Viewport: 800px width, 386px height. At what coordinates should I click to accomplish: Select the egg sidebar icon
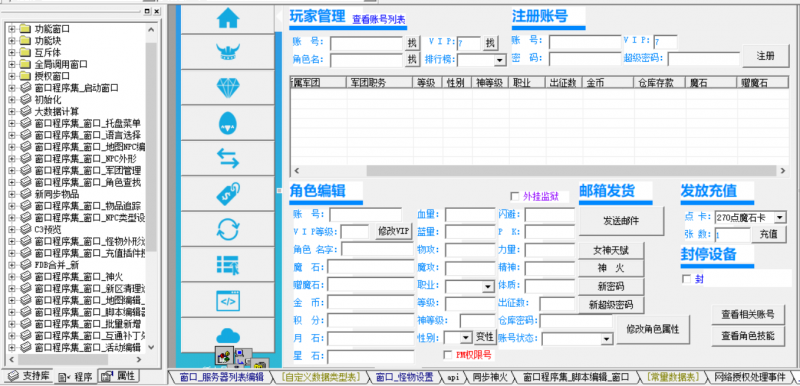228,124
